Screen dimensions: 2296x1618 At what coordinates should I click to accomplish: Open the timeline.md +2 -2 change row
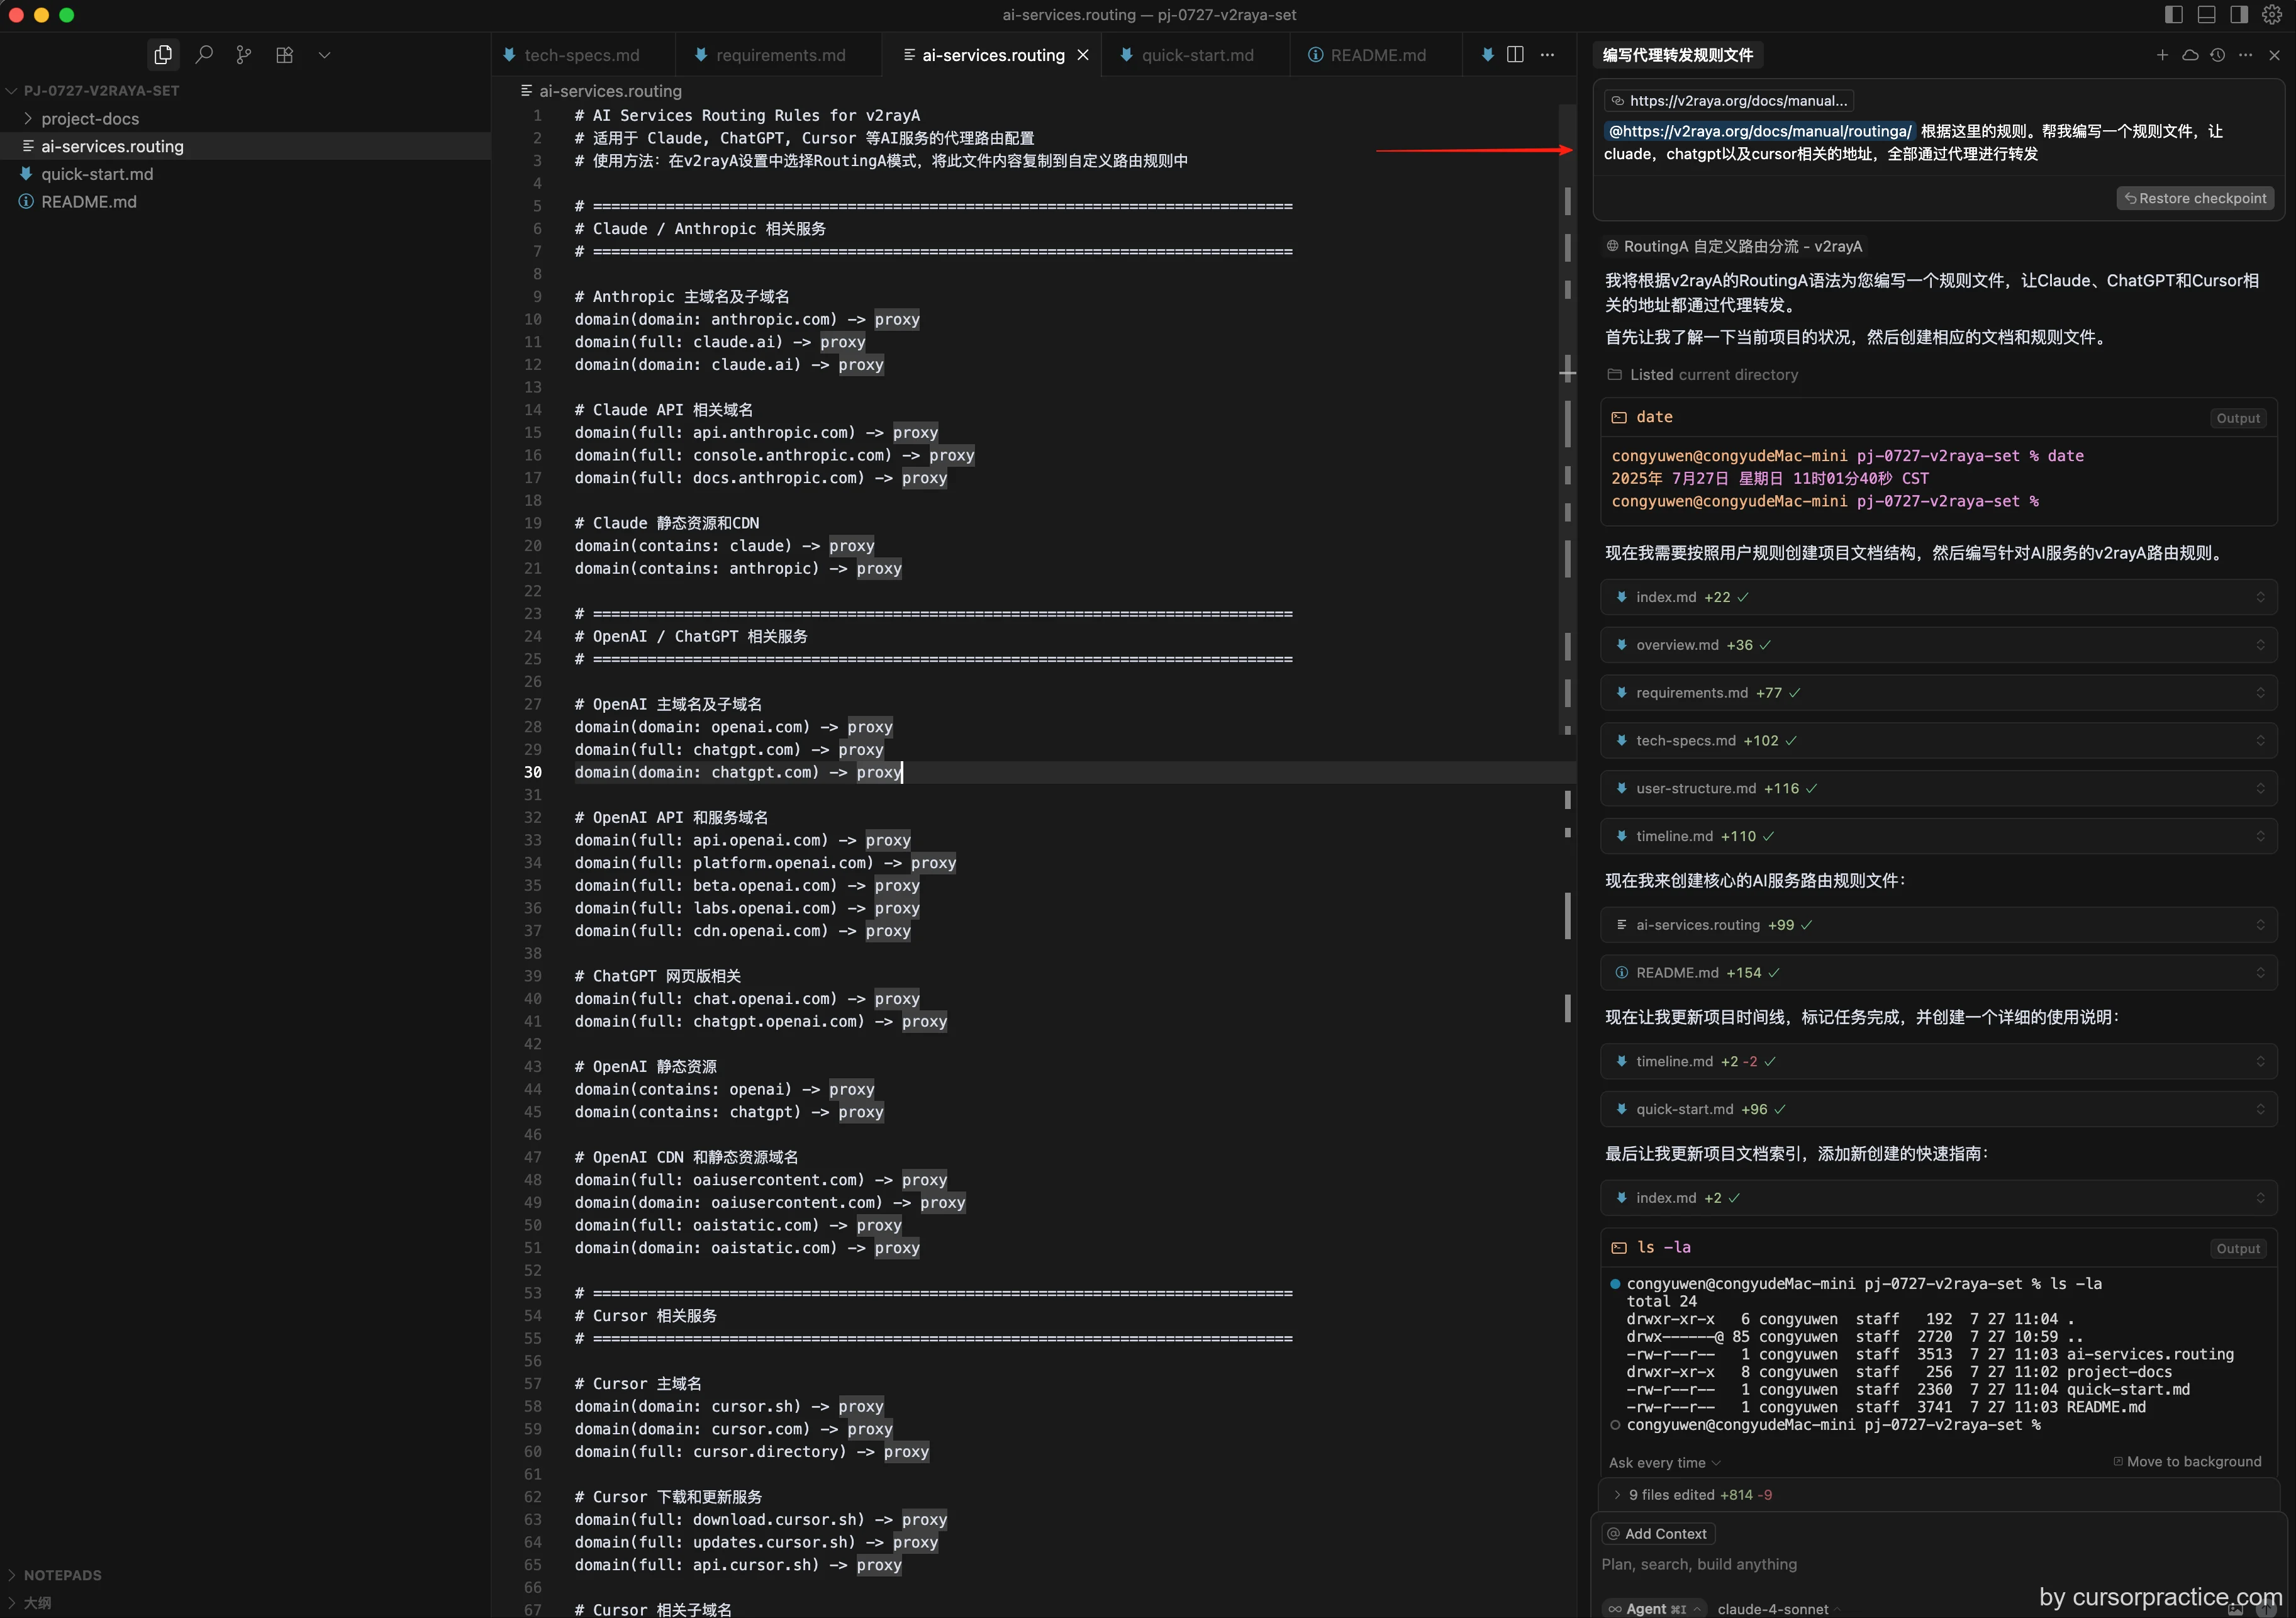pos(1938,1061)
